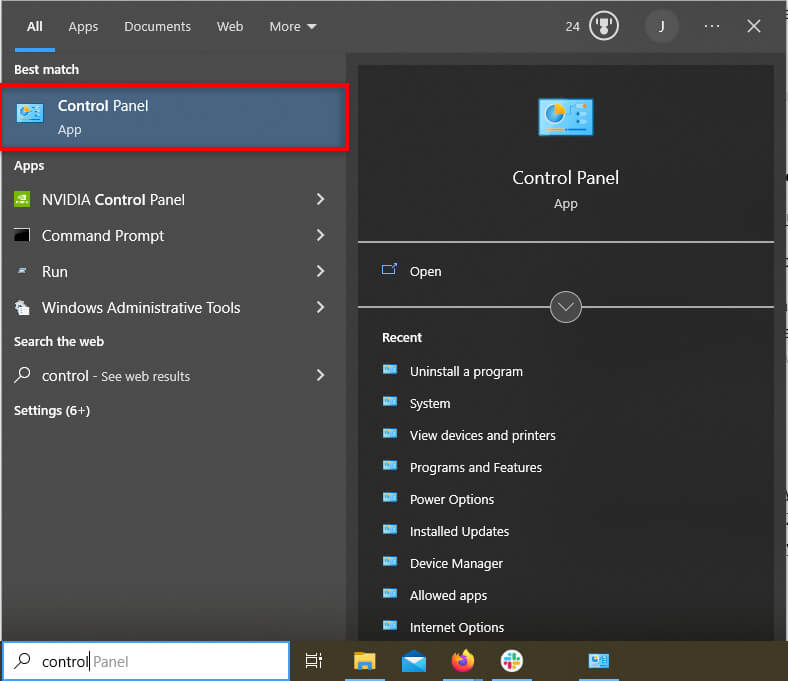Switch to the Apps tab

coord(83,26)
